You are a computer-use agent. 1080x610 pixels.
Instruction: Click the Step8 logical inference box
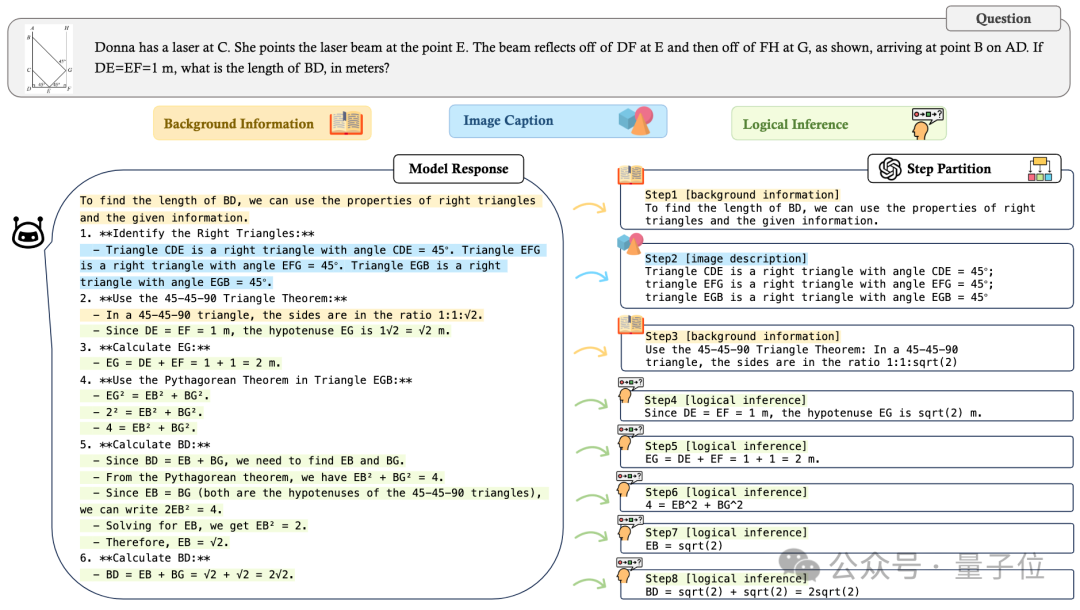(846, 585)
